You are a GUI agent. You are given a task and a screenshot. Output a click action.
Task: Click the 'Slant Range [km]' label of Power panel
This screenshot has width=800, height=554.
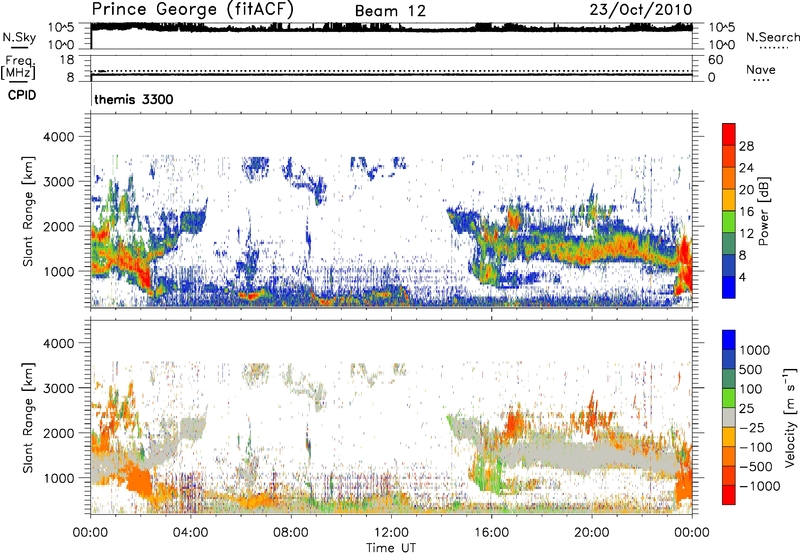tap(28, 211)
